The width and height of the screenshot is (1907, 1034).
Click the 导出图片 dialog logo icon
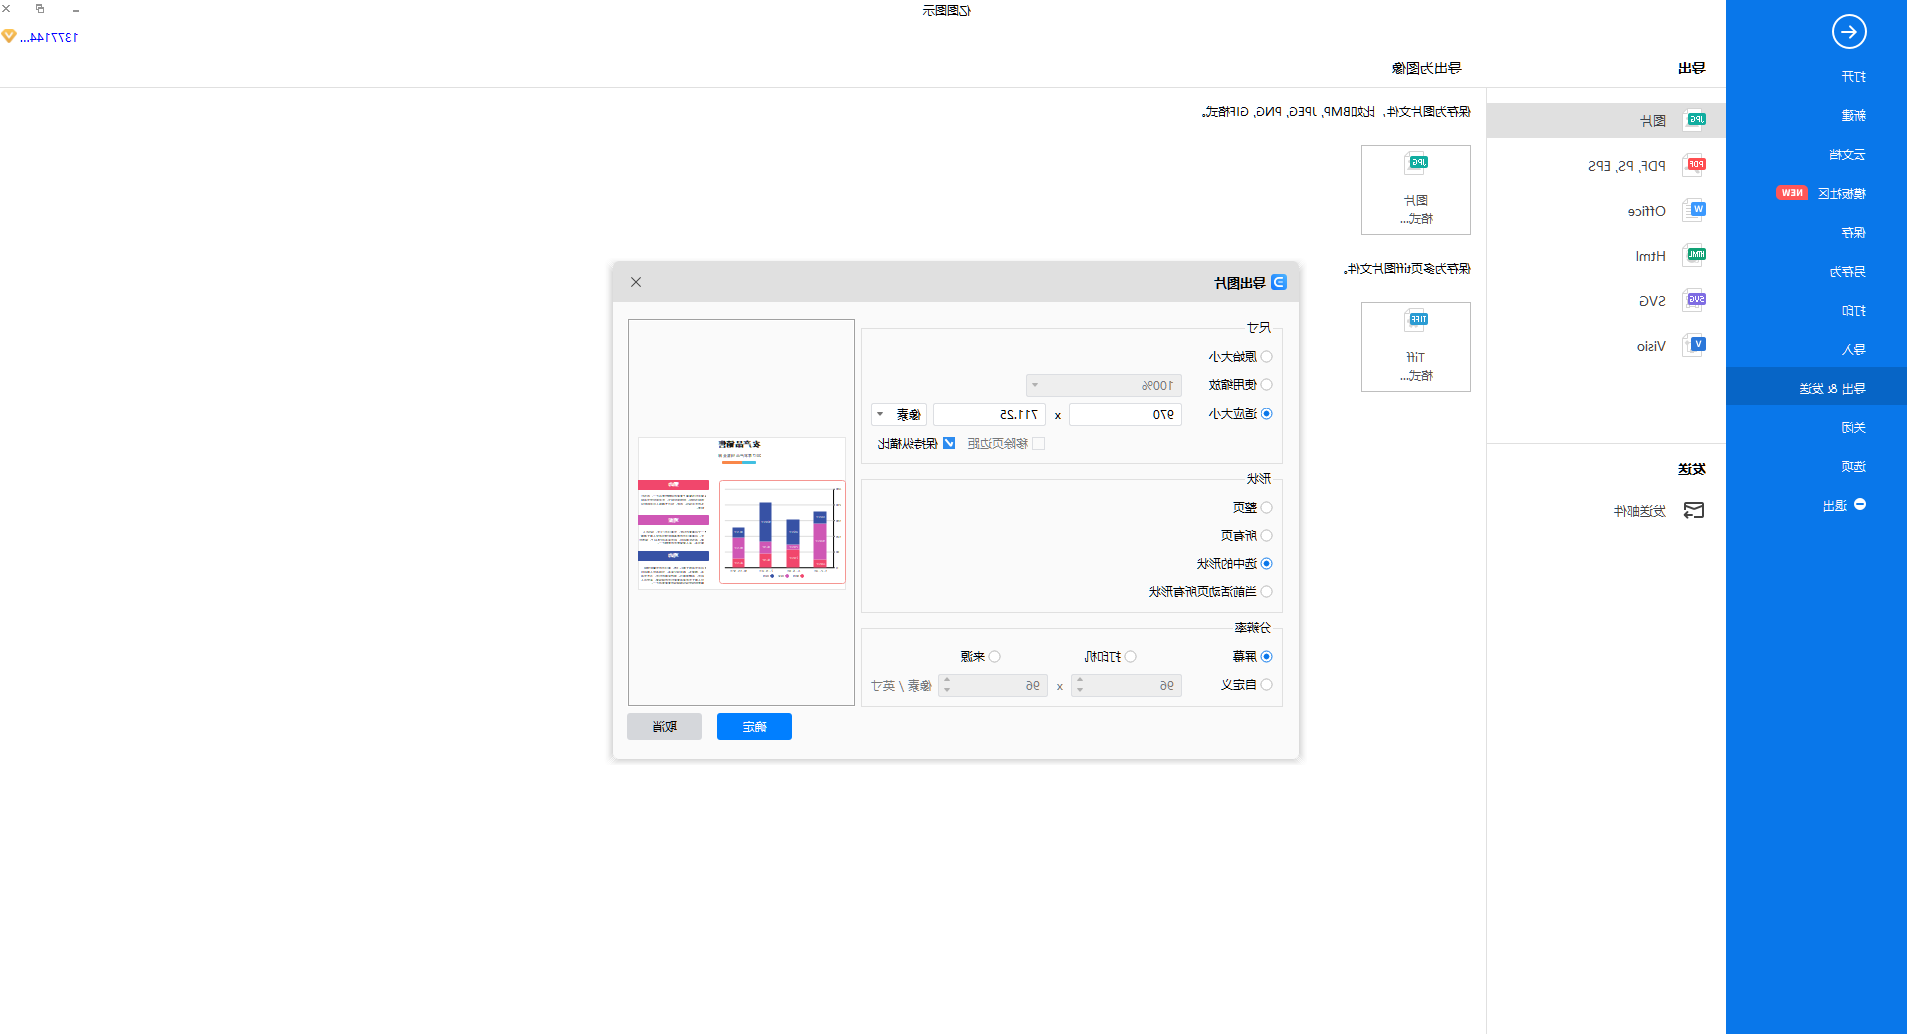[1279, 283]
